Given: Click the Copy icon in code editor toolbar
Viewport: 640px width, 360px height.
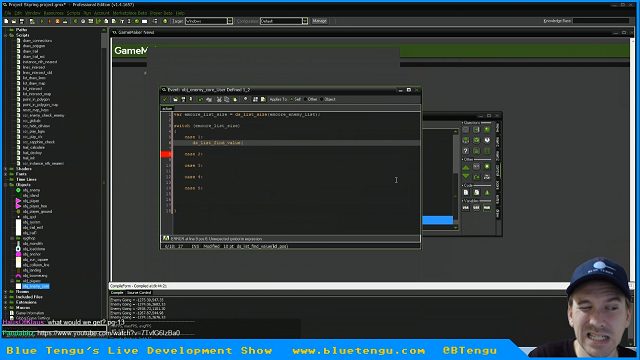Looking at the screenshot, I should (227, 99).
